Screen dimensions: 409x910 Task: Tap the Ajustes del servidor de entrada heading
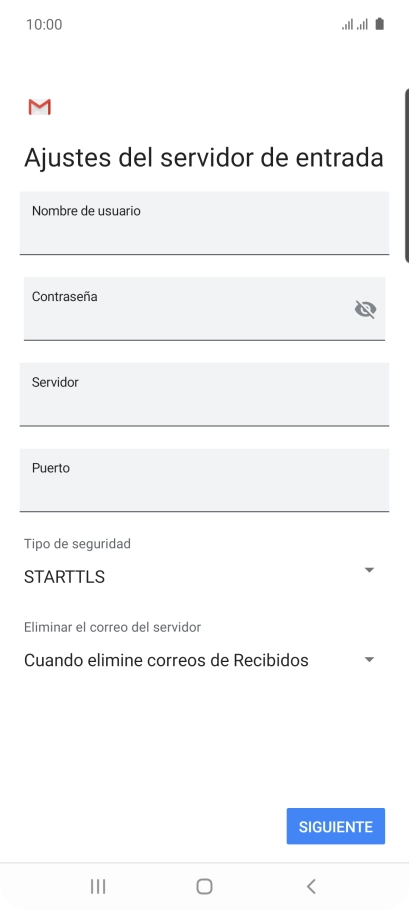tap(204, 158)
